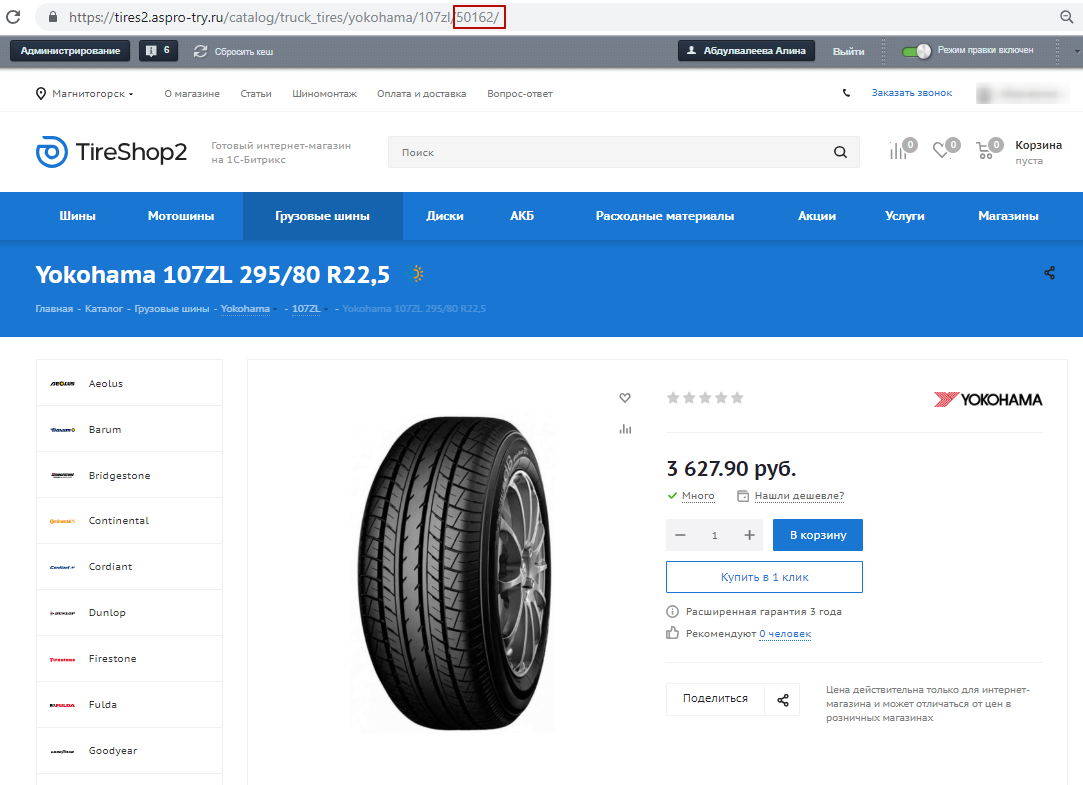The height and width of the screenshot is (785, 1083).
Task: Click the Сбросить кеш refresh button
Action: 233,51
